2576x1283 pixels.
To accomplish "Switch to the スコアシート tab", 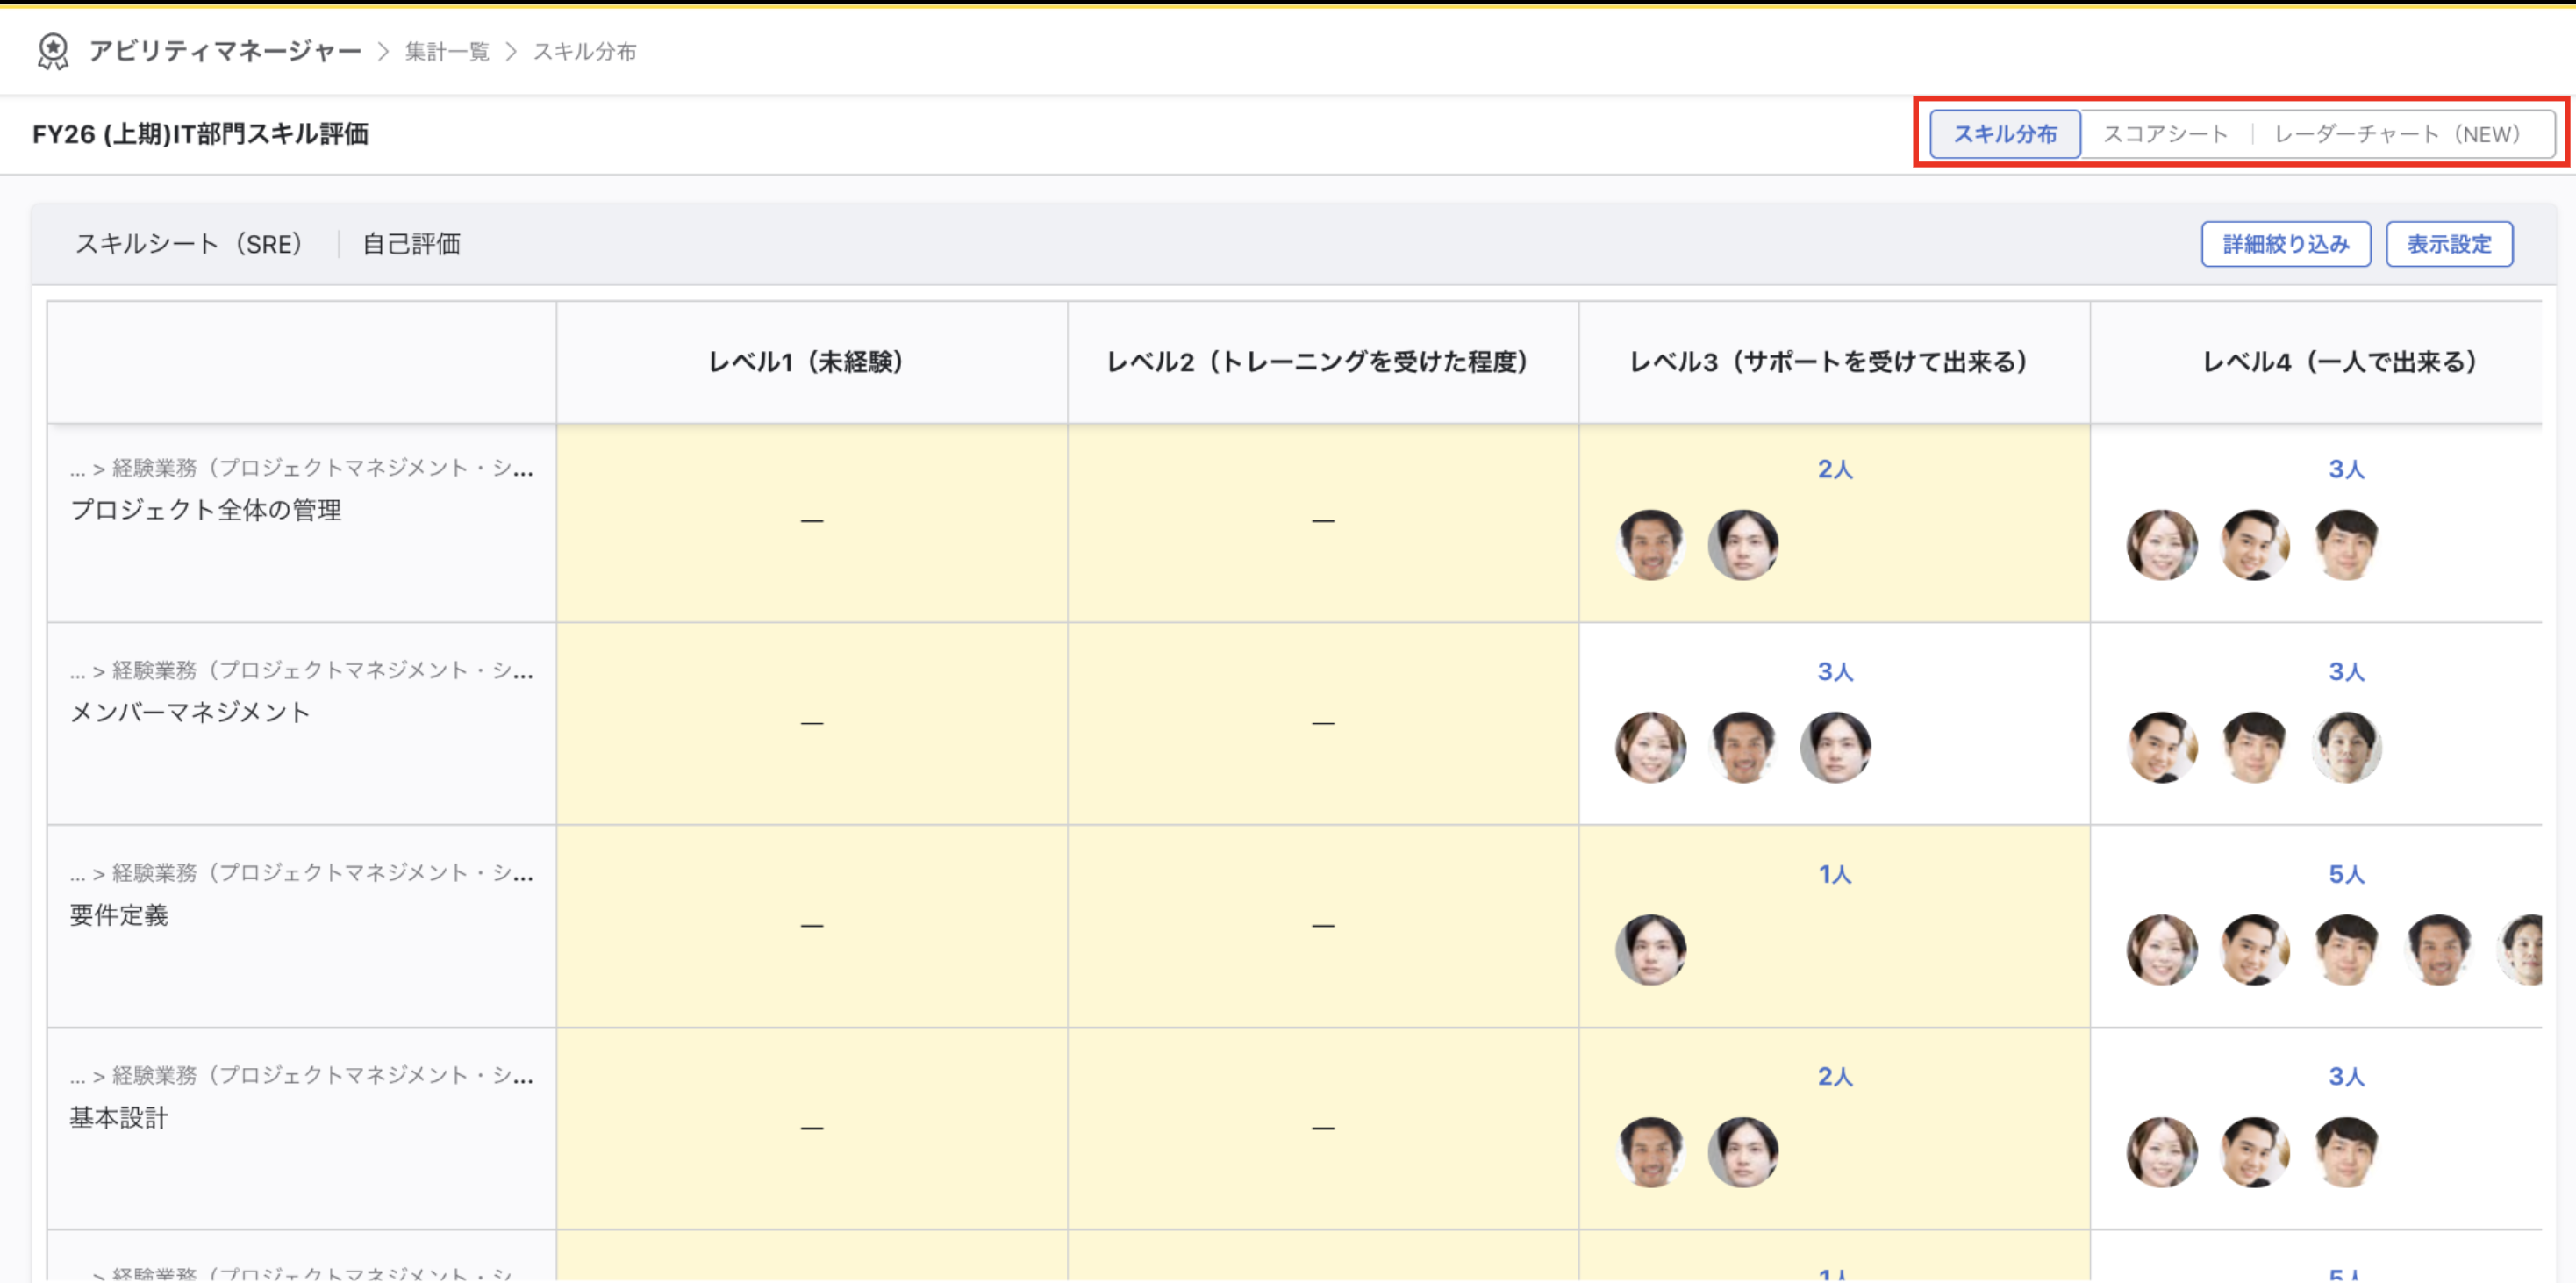I will [x=2166, y=134].
